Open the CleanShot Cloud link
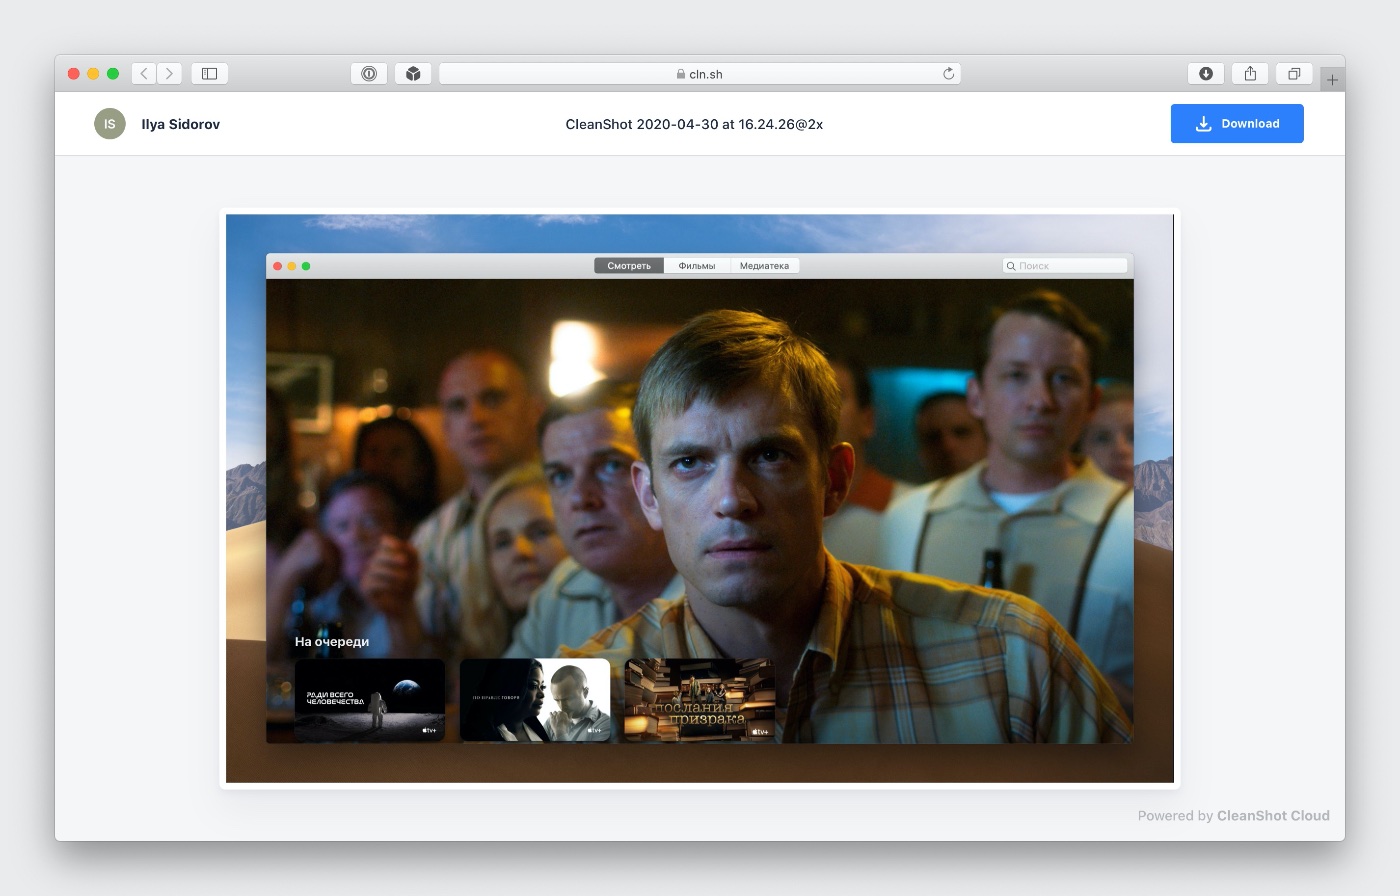Viewport: 1400px width, 896px height. (1273, 816)
